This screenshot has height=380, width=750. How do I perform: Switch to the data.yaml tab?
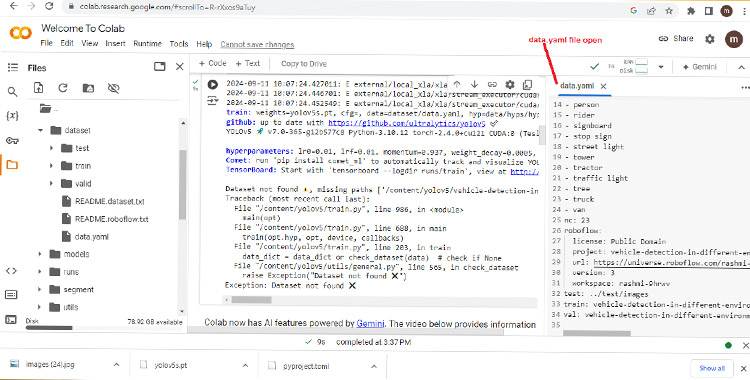(577, 86)
